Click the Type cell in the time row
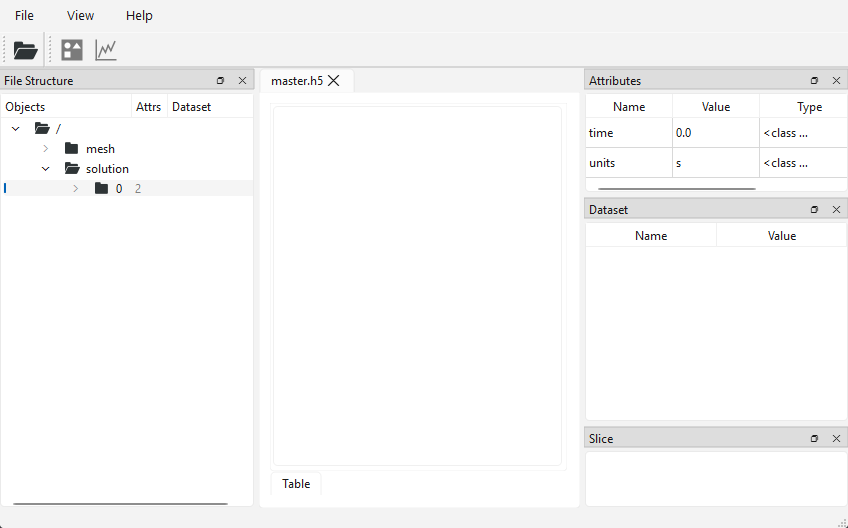This screenshot has width=848, height=528. tap(804, 133)
